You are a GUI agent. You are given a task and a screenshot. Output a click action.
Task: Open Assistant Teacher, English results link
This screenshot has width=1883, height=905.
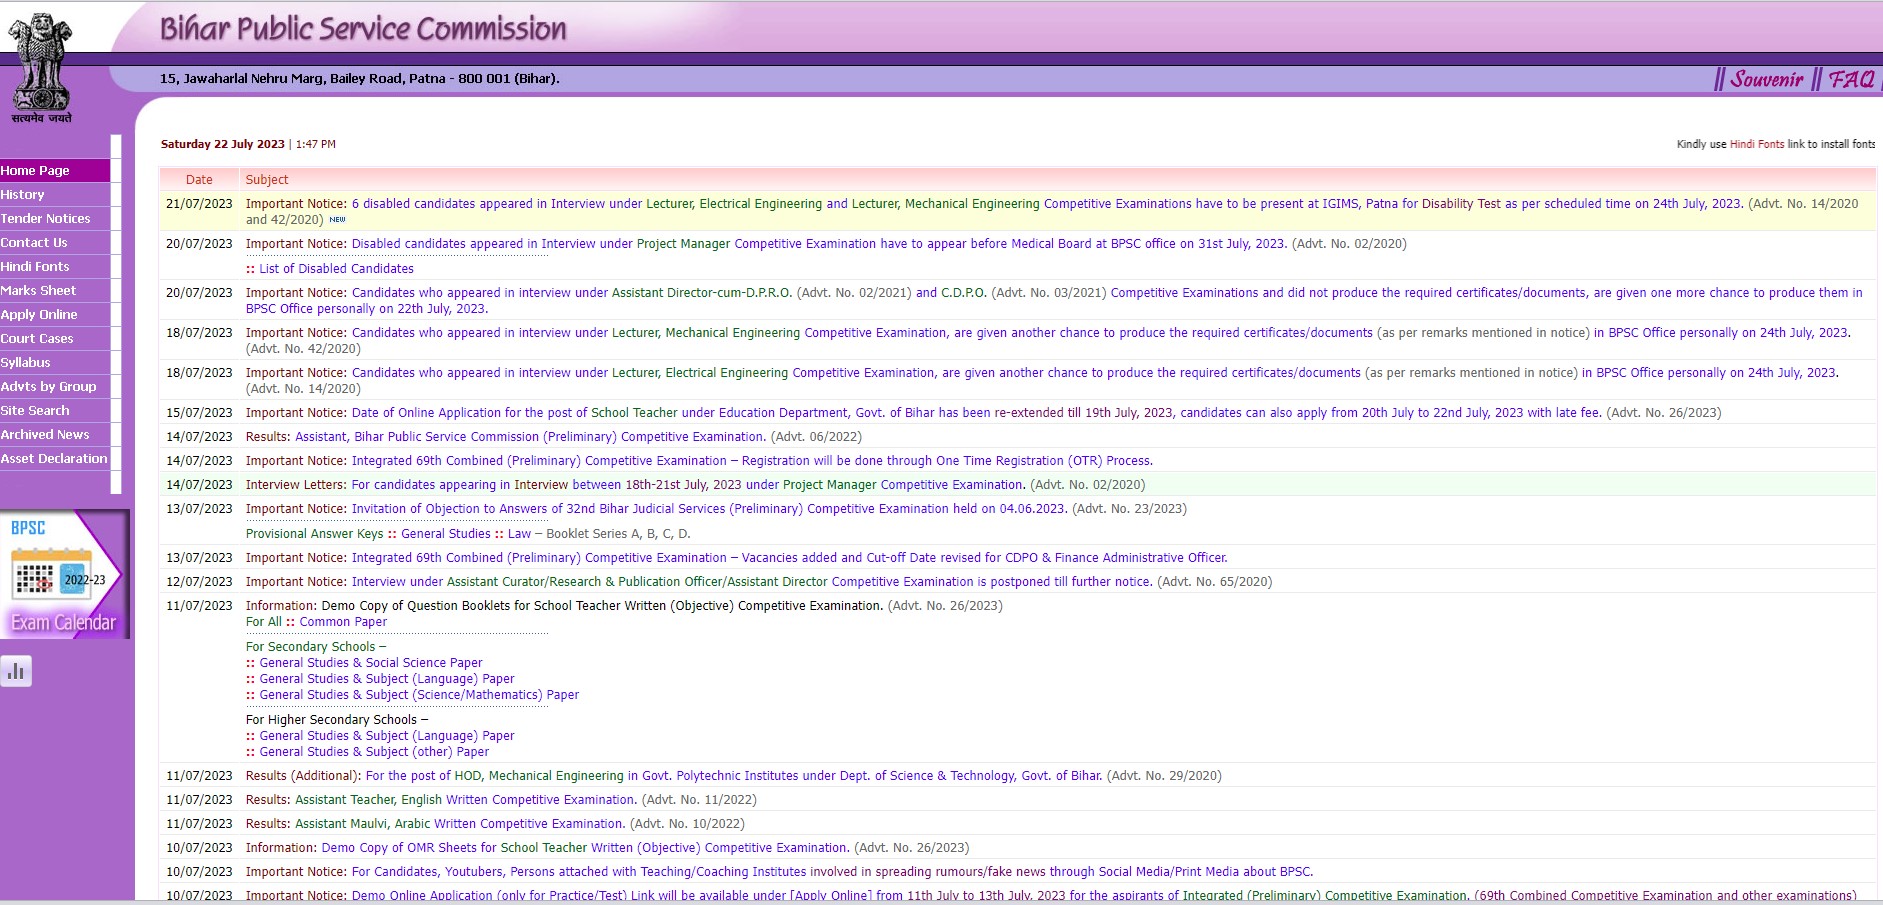(465, 800)
